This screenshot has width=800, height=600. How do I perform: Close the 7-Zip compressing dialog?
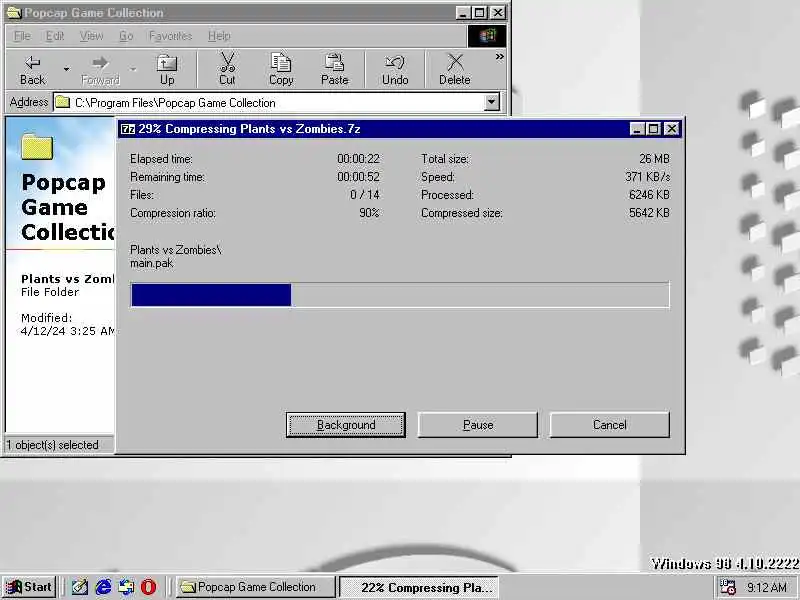coord(672,129)
